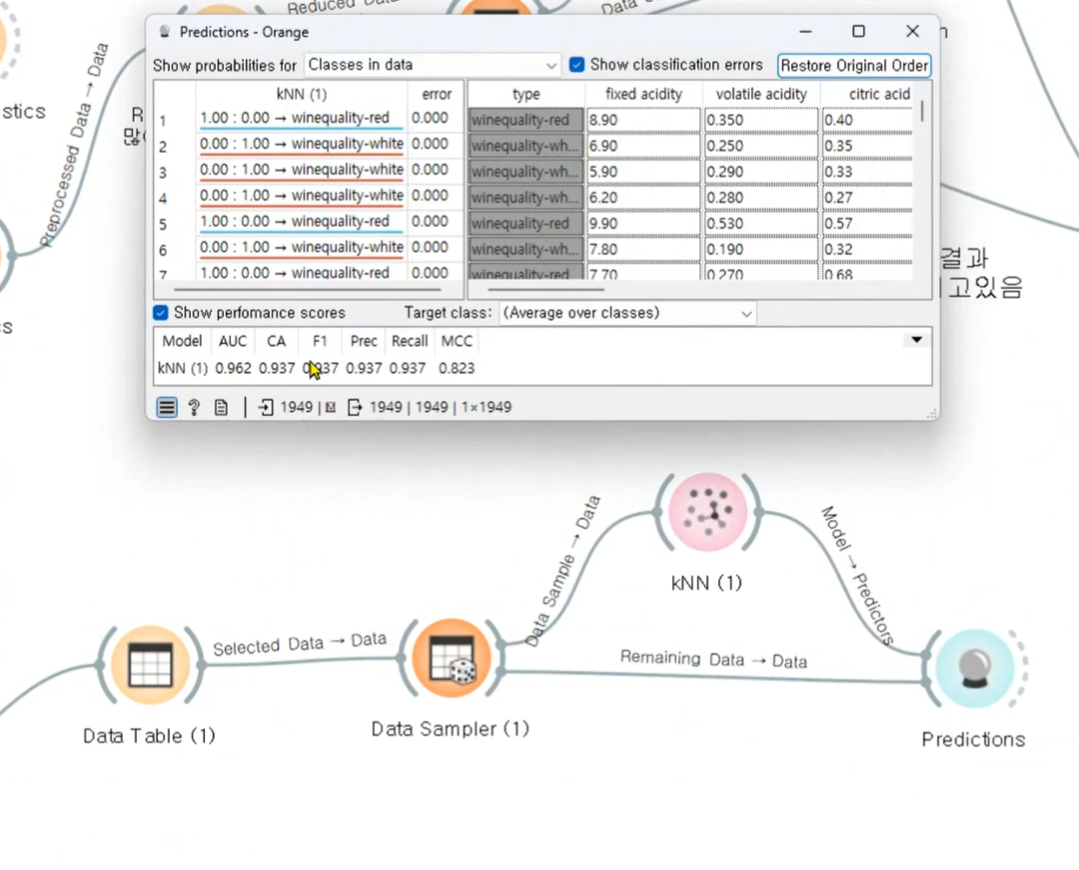Click the report document icon
1079x870 pixels.
pos(221,407)
